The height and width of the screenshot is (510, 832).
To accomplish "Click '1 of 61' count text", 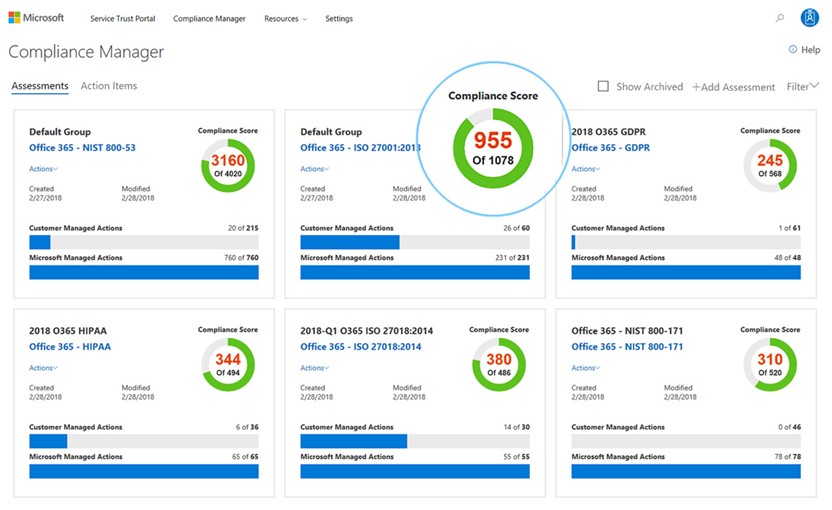I will (790, 228).
